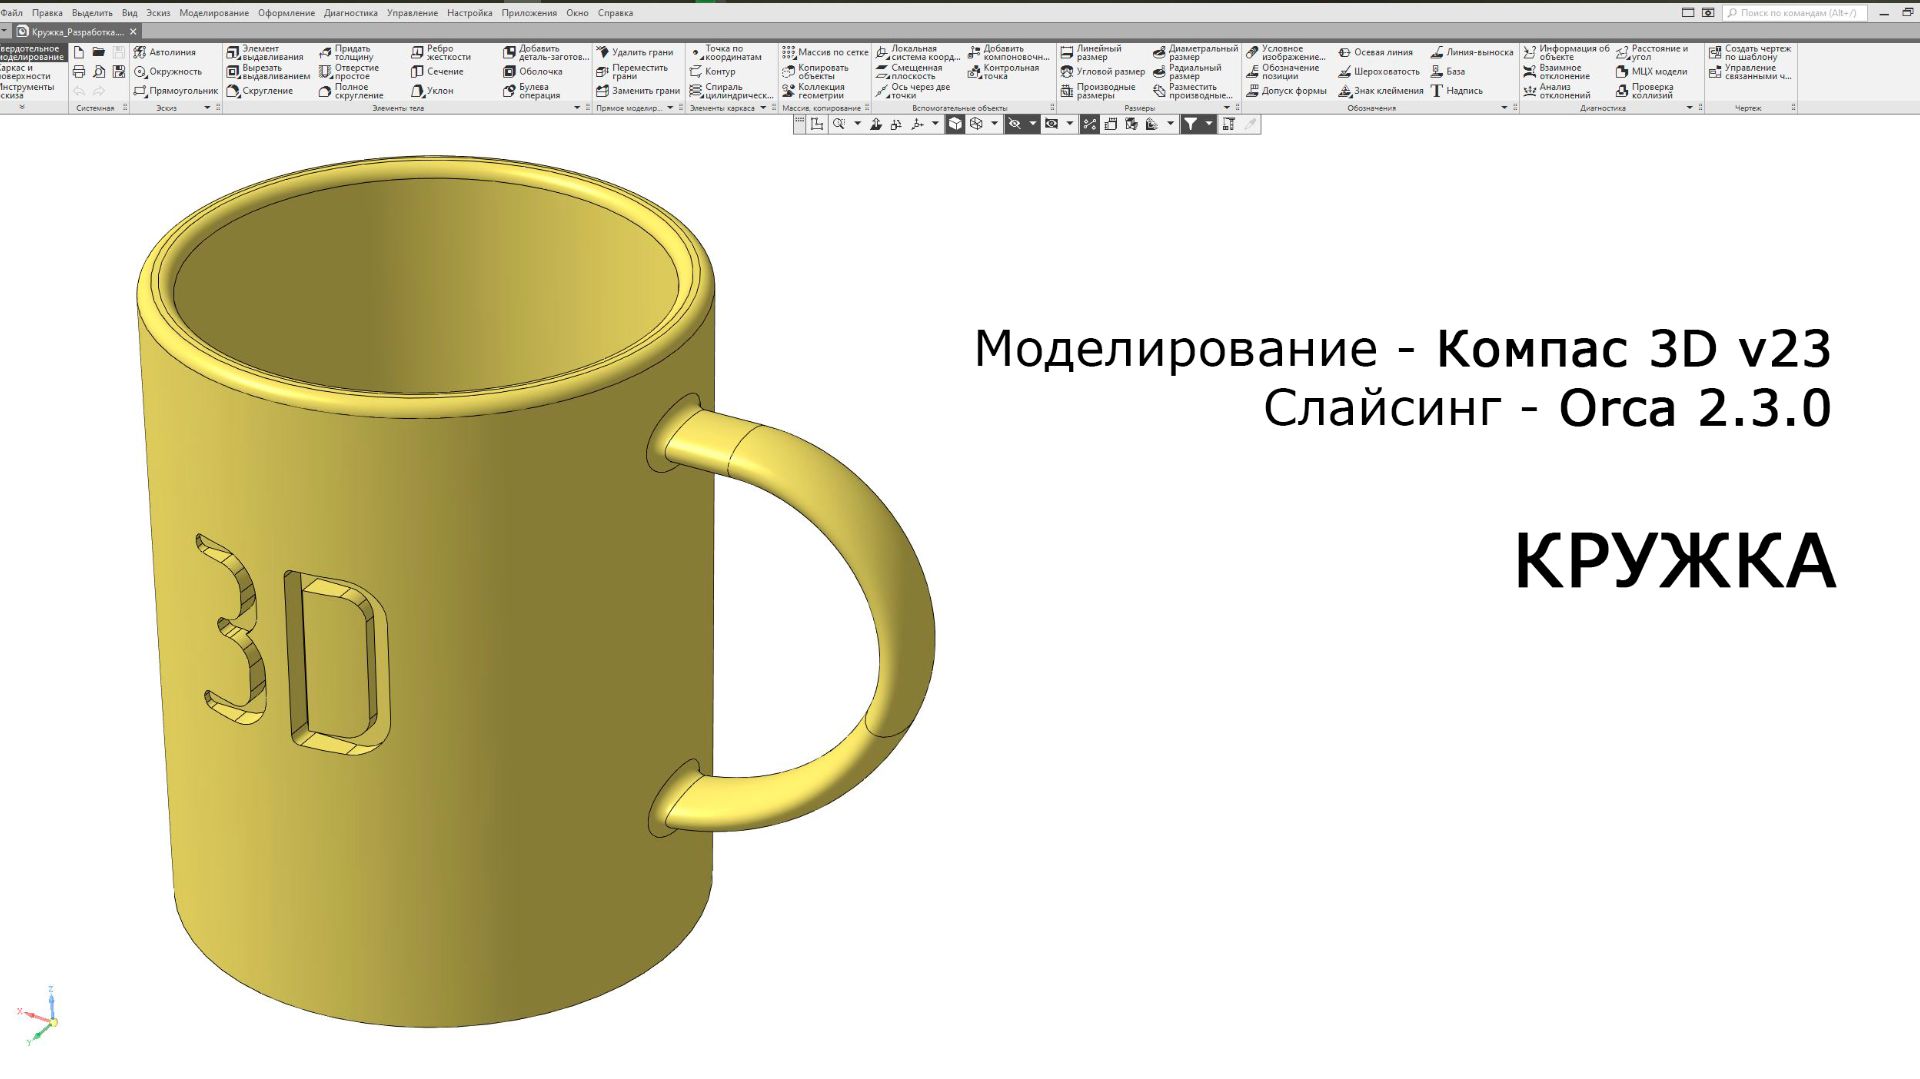1920x1079 pixels.
Task: Open the Настройка menu
Action: [469, 13]
